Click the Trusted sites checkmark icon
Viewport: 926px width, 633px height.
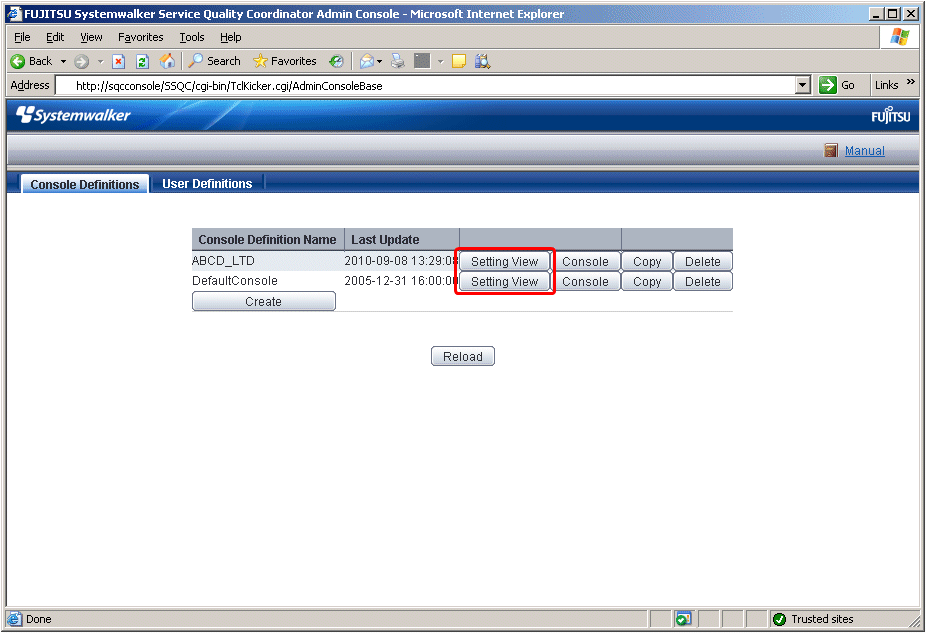point(780,619)
